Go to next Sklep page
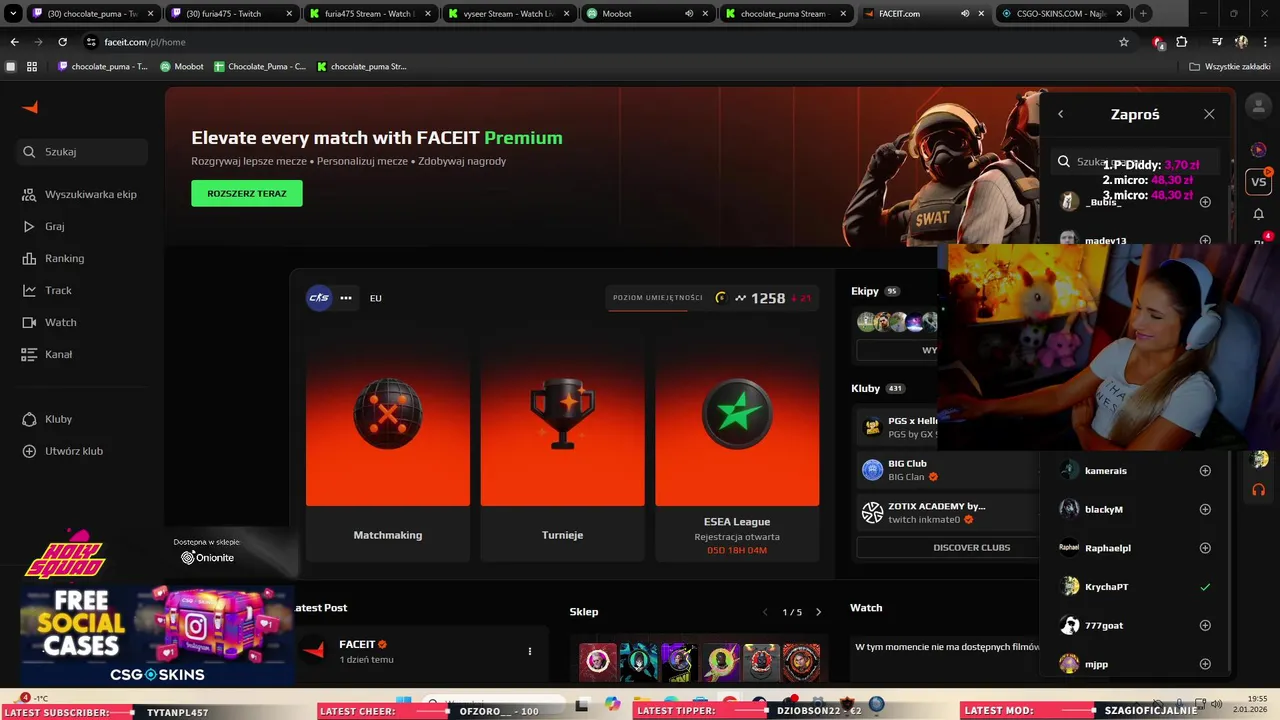This screenshot has width=1280, height=720. tap(818, 612)
